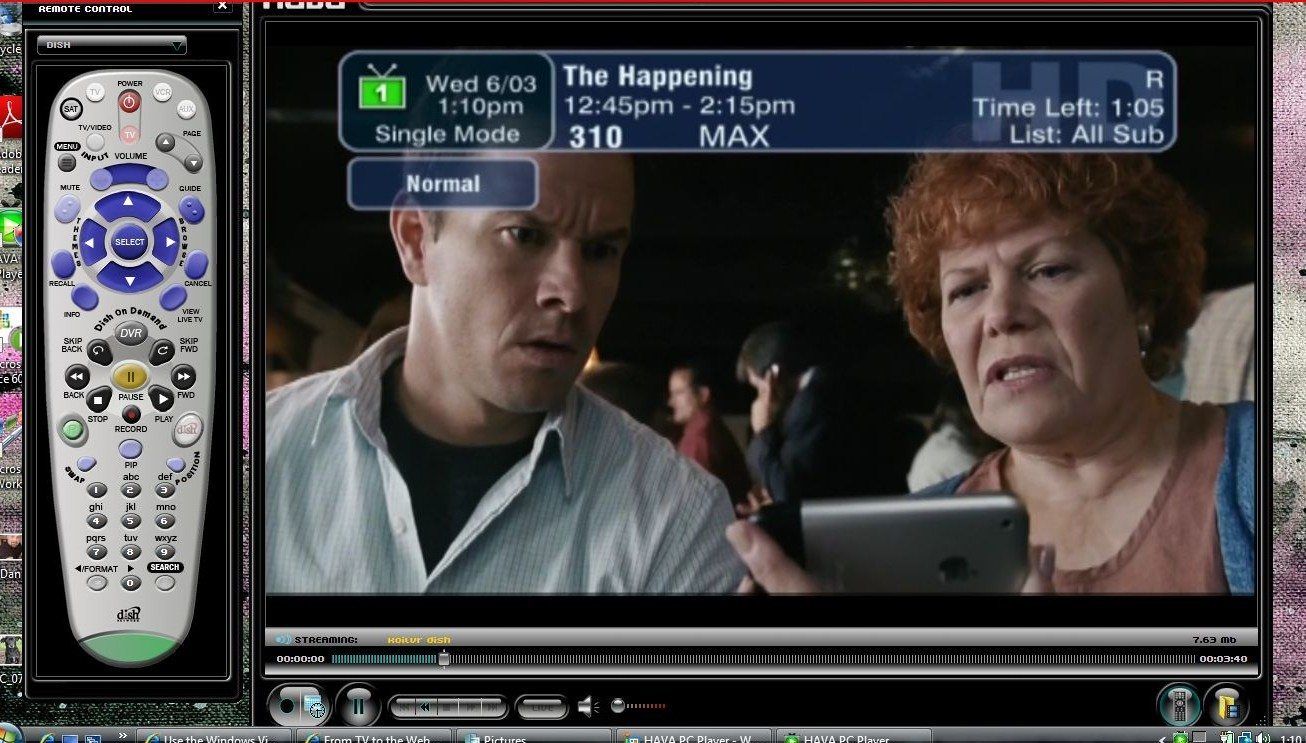
Task: Click the PAGE down arrow button
Action: (x=192, y=162)
